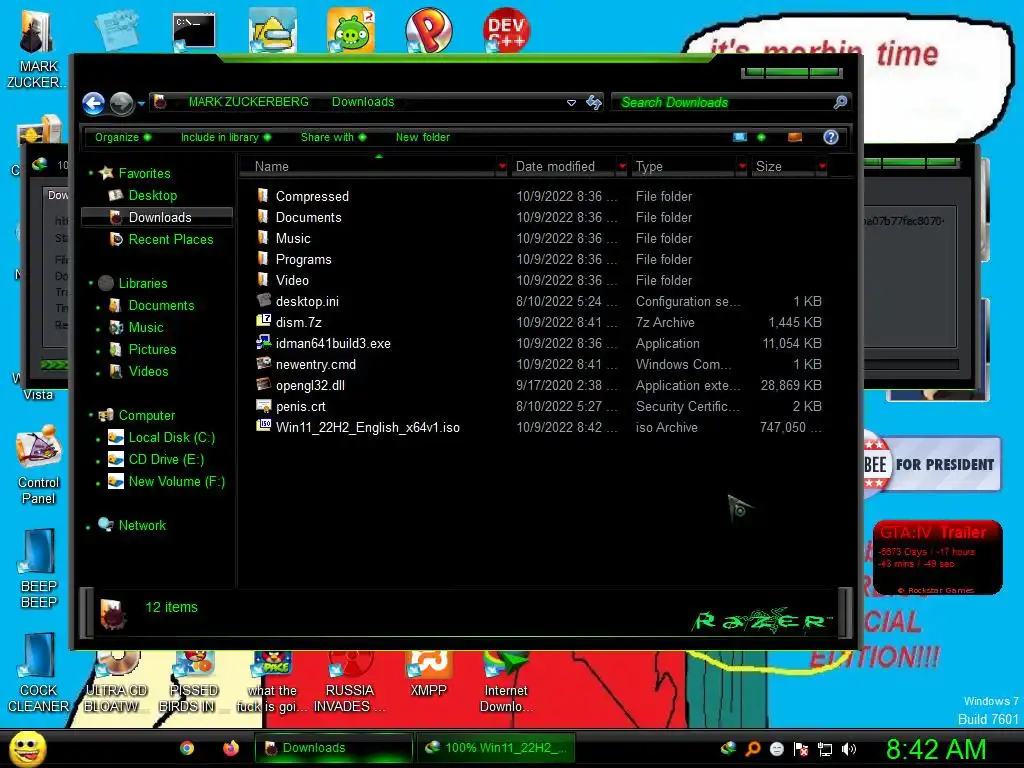Image resolution: width=1024 pixels, height=768 pixels.
Task: Select Local Disk (C:) in navigation pane
Action: (x=171, y=438)
